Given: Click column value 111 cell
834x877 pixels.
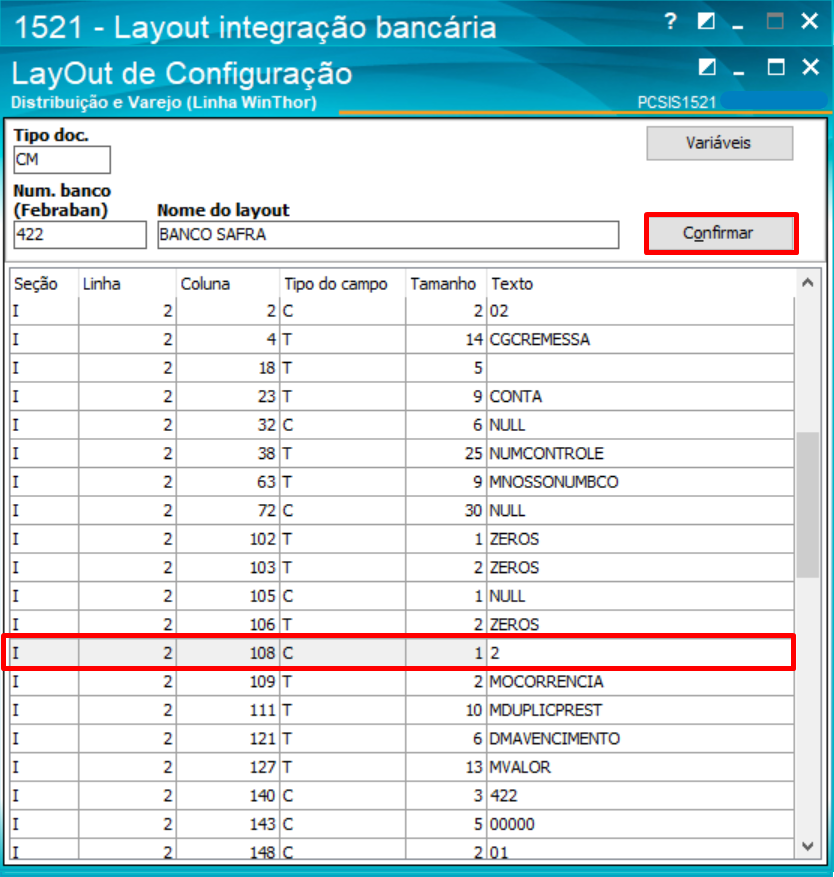Looking at the screenshot, I should click(228, 710).
